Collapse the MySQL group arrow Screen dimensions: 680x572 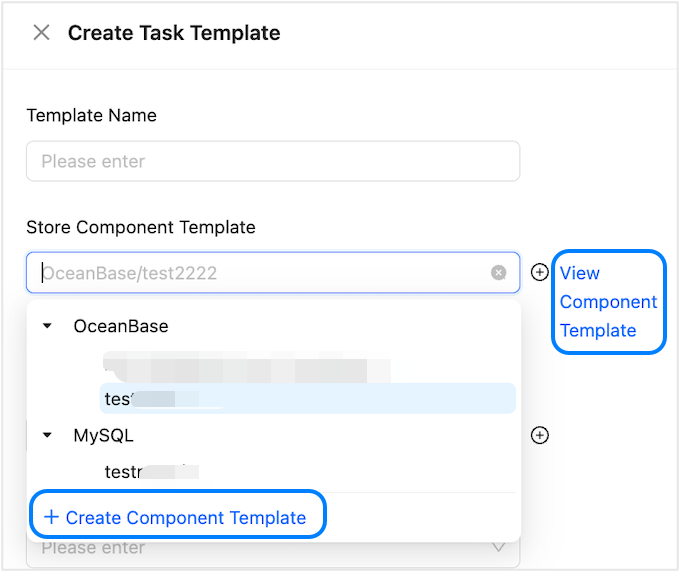click(x=47, y=436)
